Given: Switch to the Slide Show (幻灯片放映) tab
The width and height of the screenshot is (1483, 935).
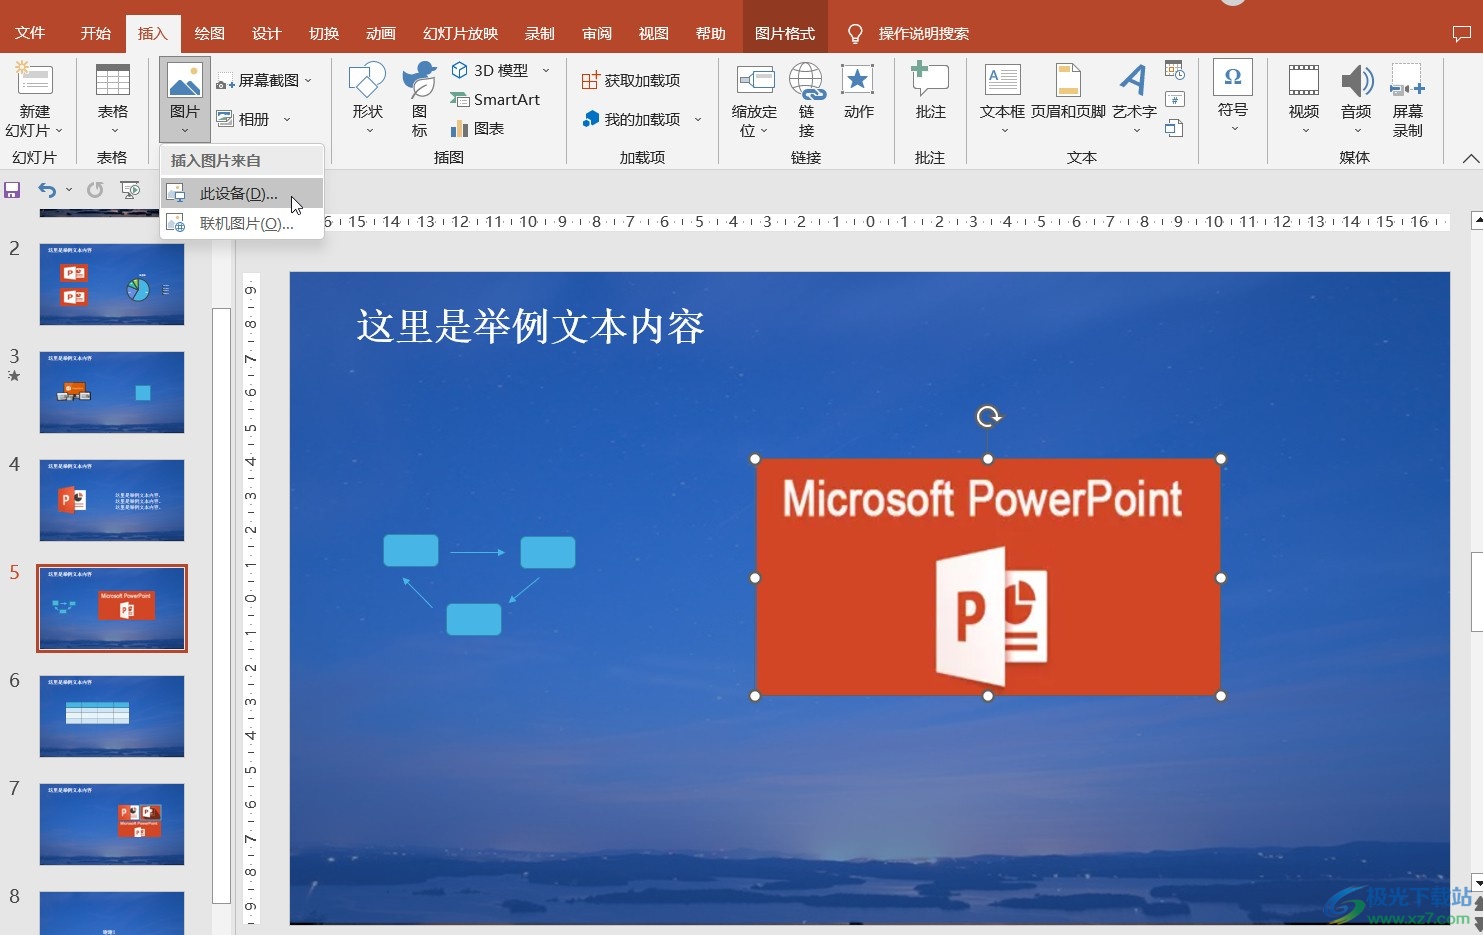Looking at the screenshot, I should click(x=461, y=33).
